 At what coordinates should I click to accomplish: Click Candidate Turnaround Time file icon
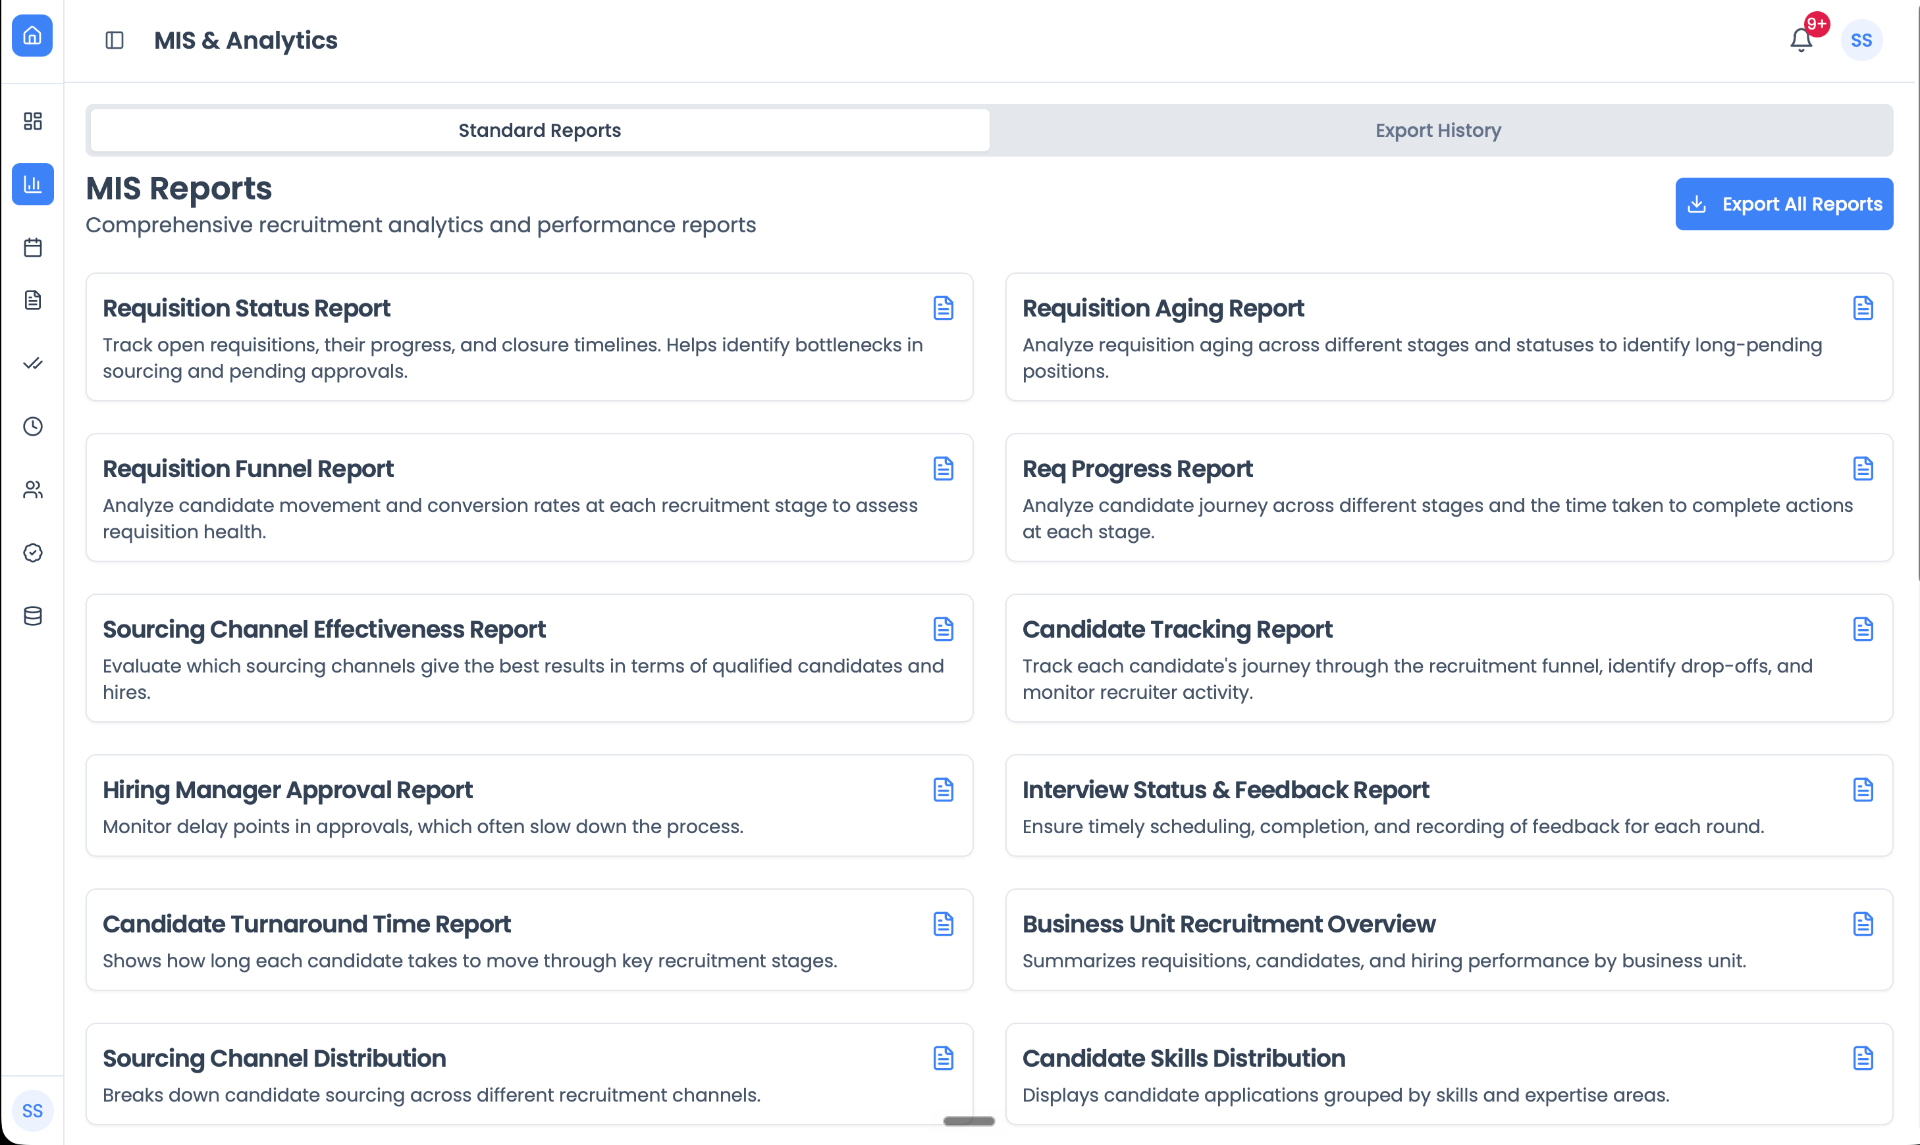(943, 924)
